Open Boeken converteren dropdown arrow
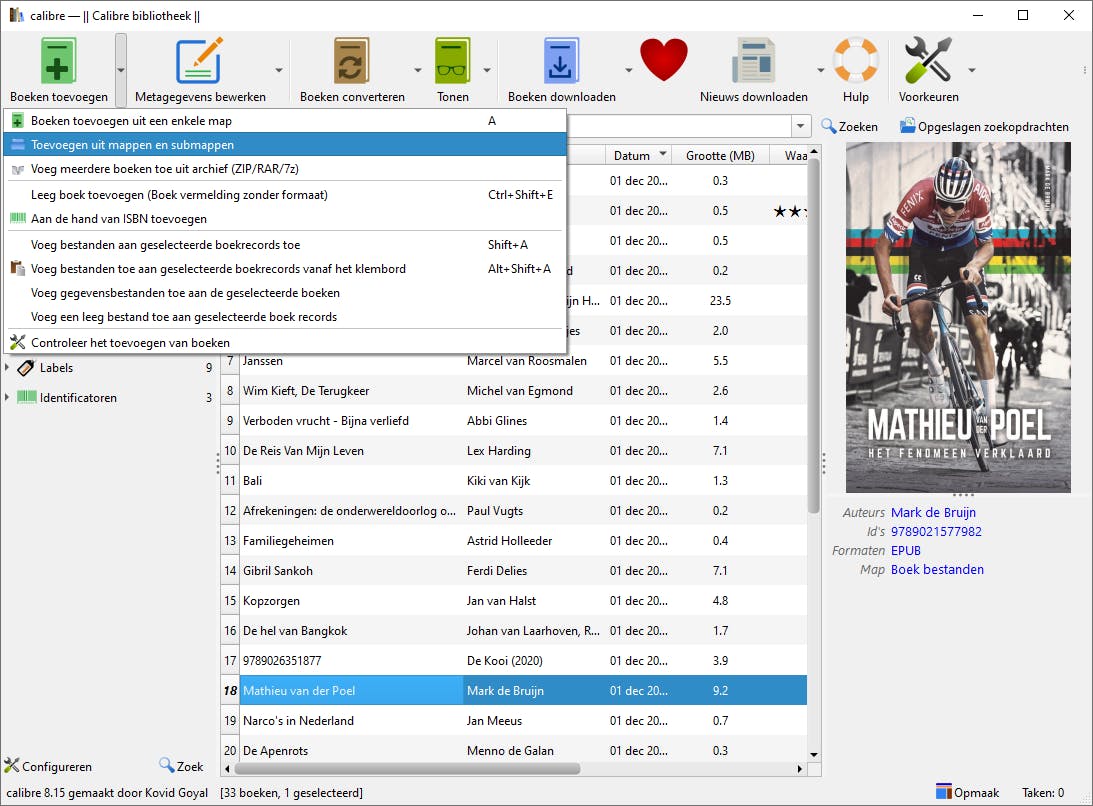 coord(418,70)
